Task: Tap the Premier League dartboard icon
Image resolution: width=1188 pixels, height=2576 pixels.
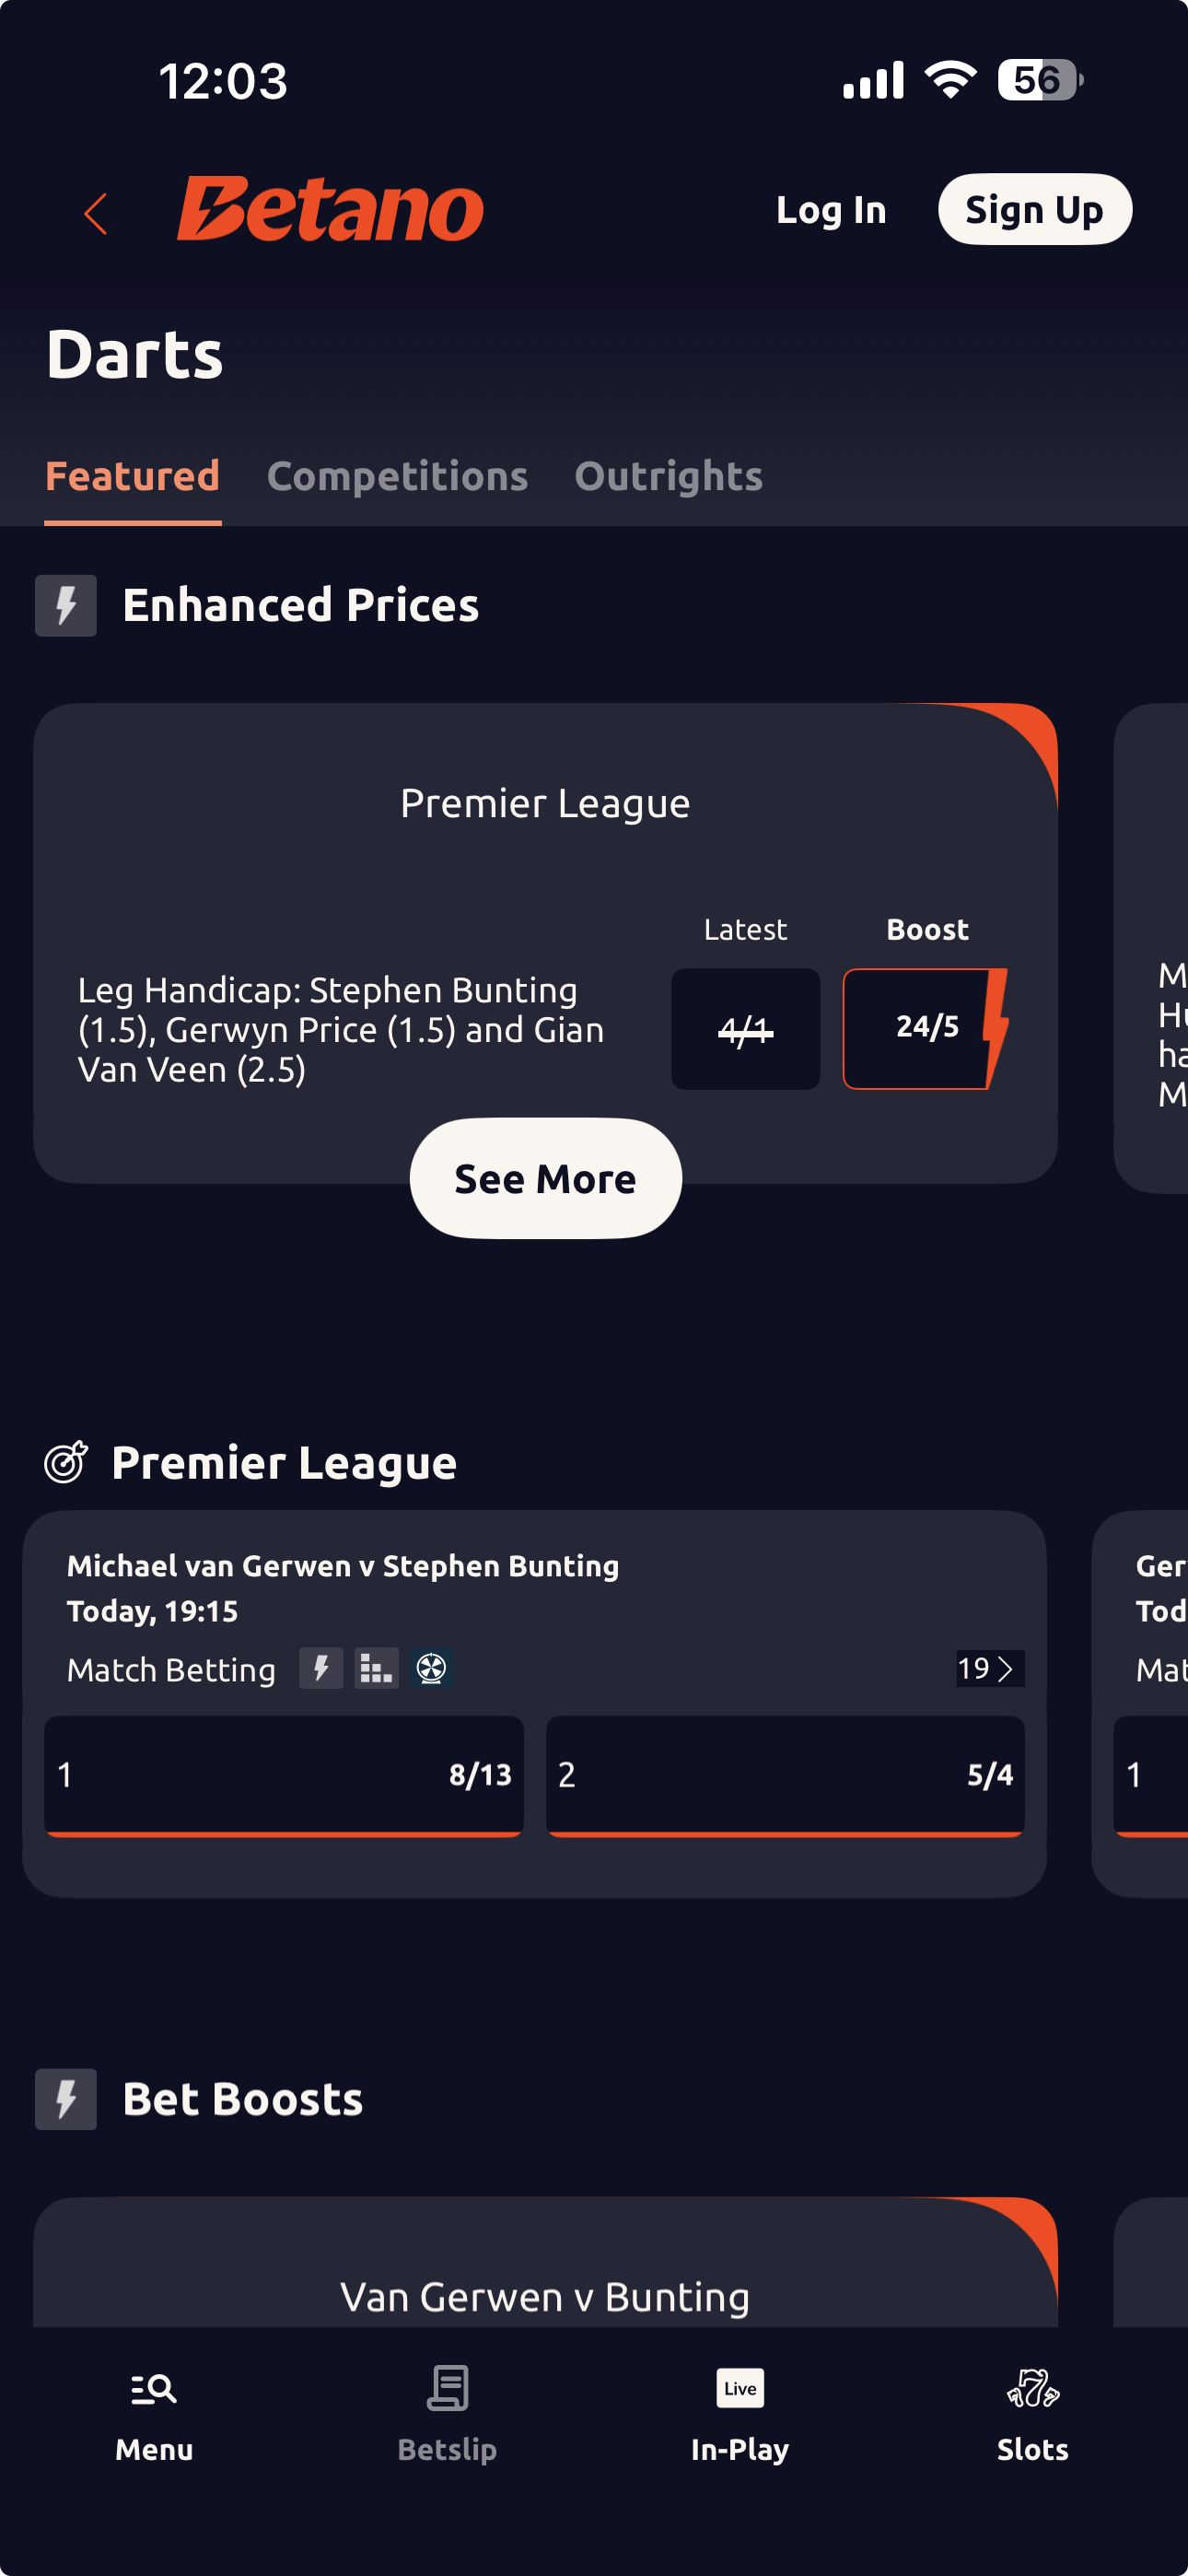Action: pos(66,1463)
